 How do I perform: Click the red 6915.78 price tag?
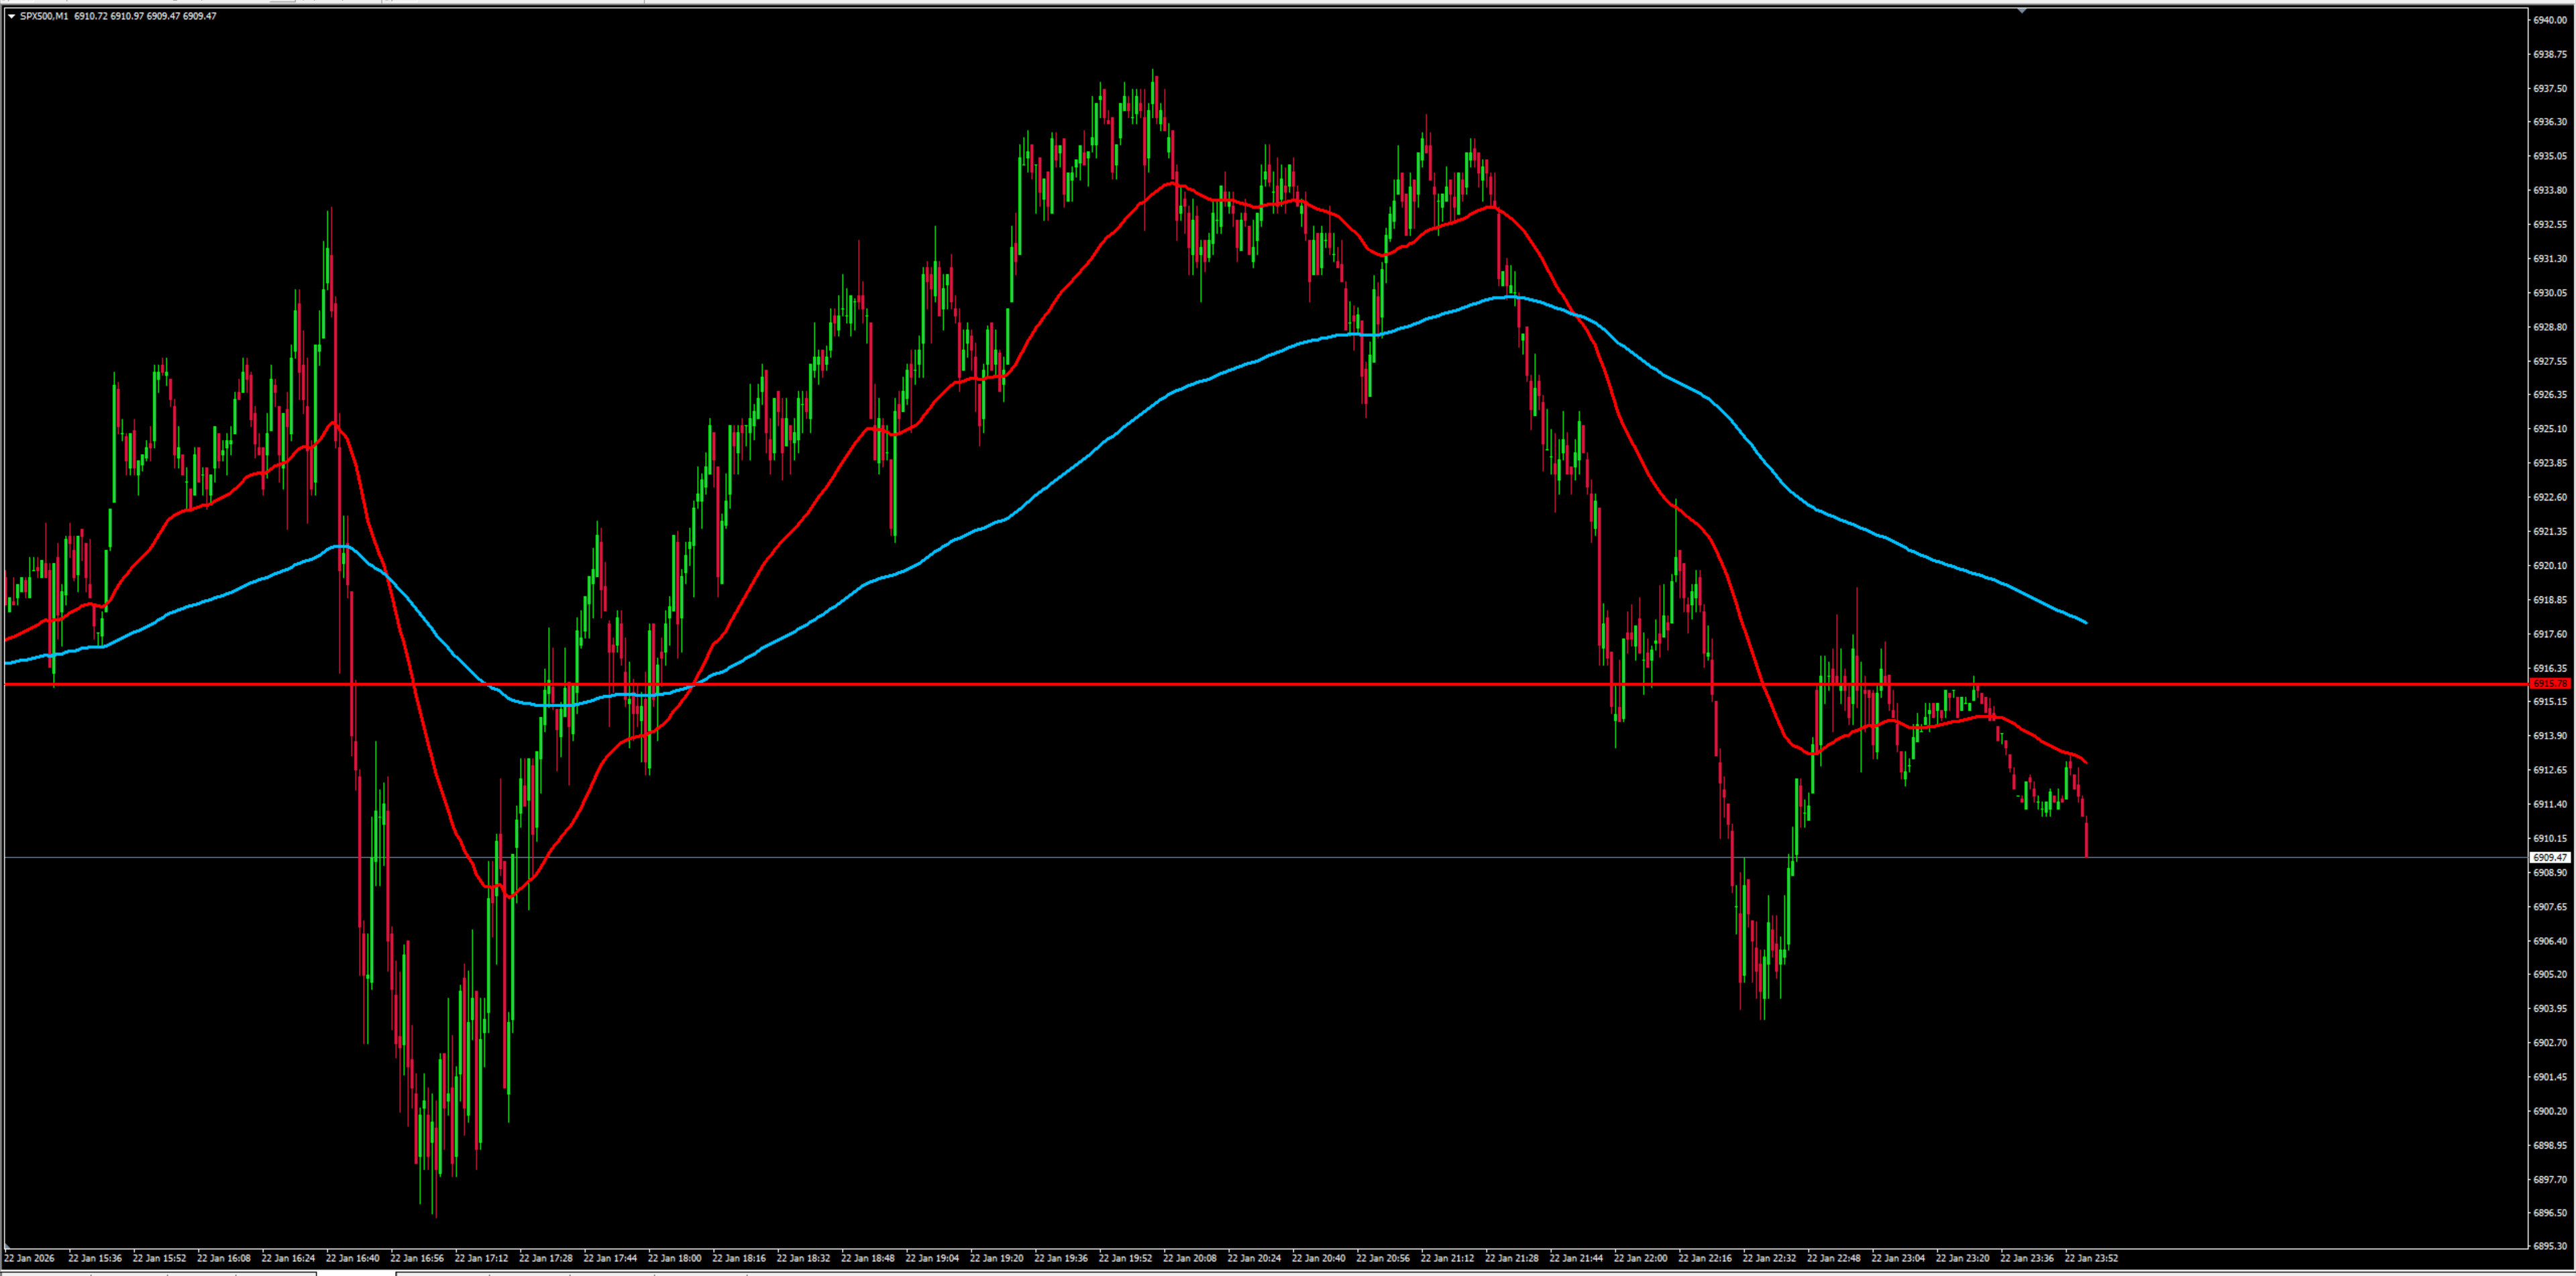[2549, 683]
